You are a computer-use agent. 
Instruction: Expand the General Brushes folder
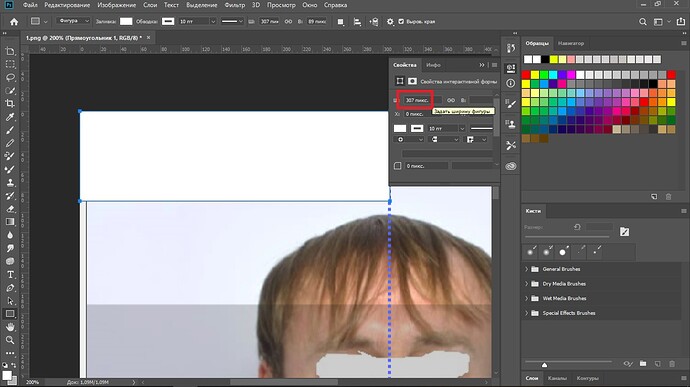(527, 269)
